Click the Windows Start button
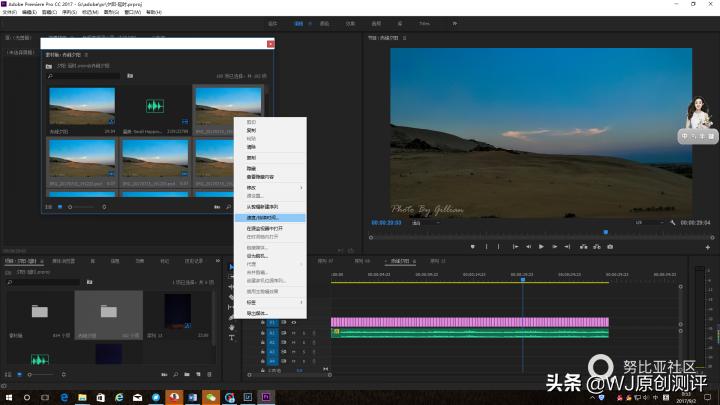Image resolution: width=720 pixels, height=405 pixels. pos(8,396)
